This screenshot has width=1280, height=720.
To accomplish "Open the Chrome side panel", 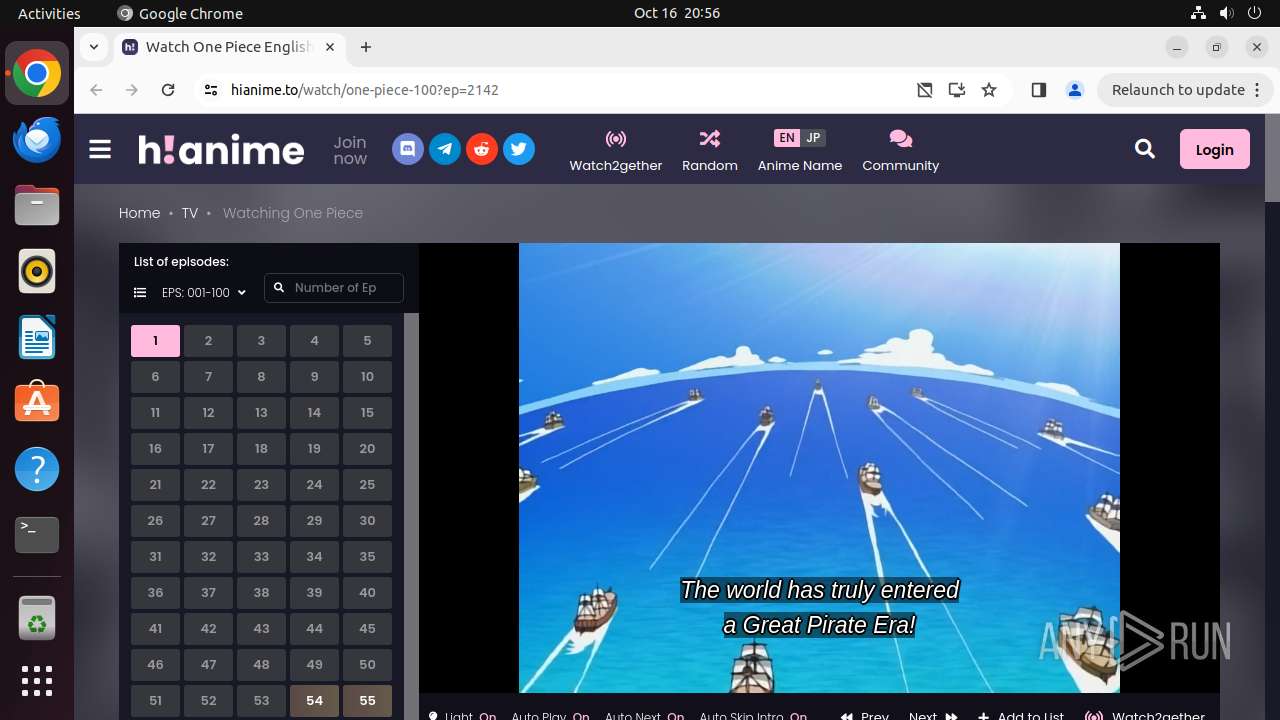I will click(x=1039, y=90).
